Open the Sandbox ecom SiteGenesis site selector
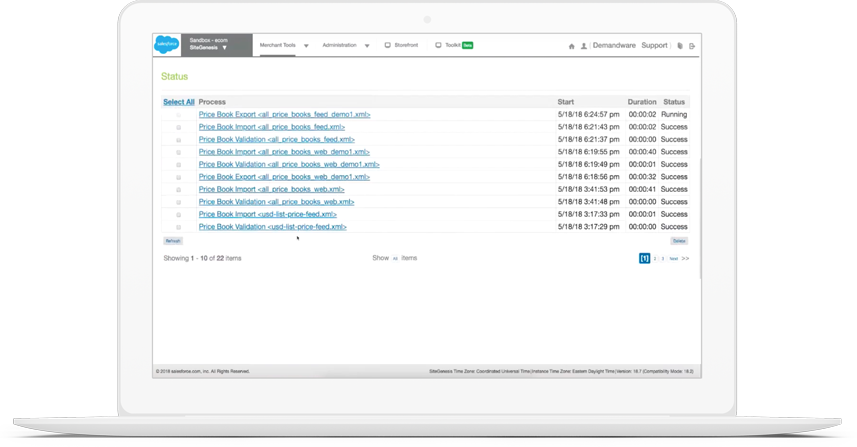This screenshot has width=857, height=447. (216, 44)
